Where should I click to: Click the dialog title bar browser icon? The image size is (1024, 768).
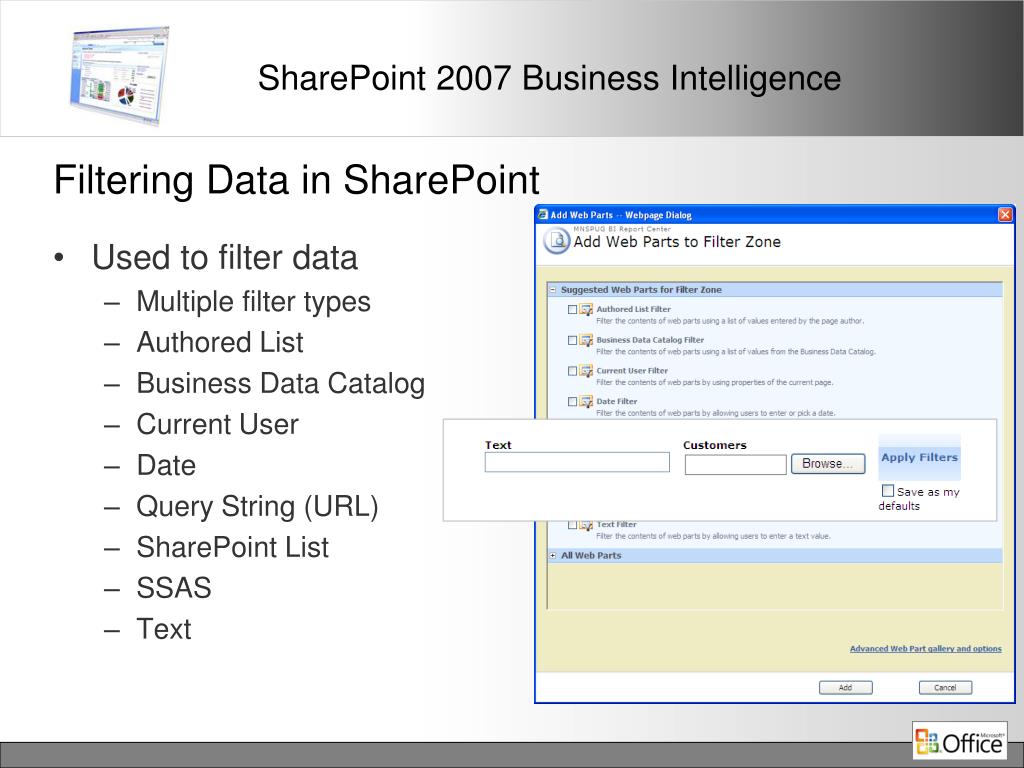[x=542, y=214]
